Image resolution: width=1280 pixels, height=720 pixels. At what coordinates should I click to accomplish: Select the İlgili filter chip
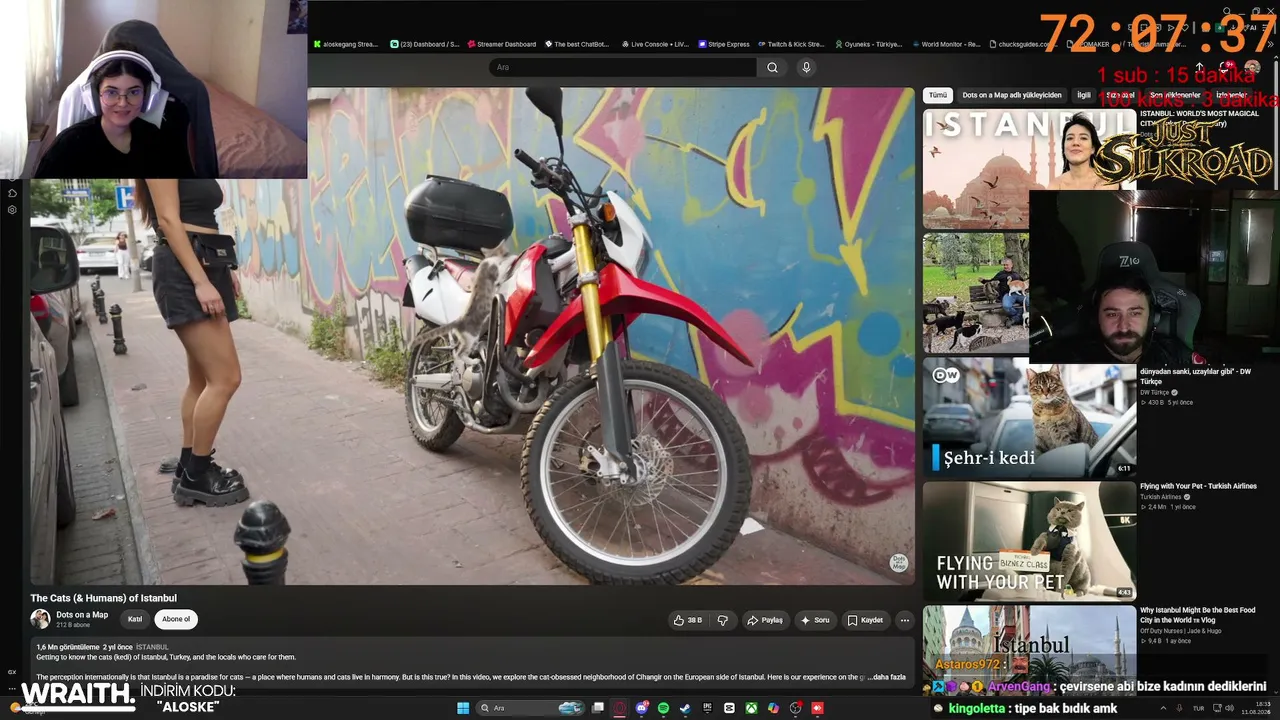point(1084,95)
